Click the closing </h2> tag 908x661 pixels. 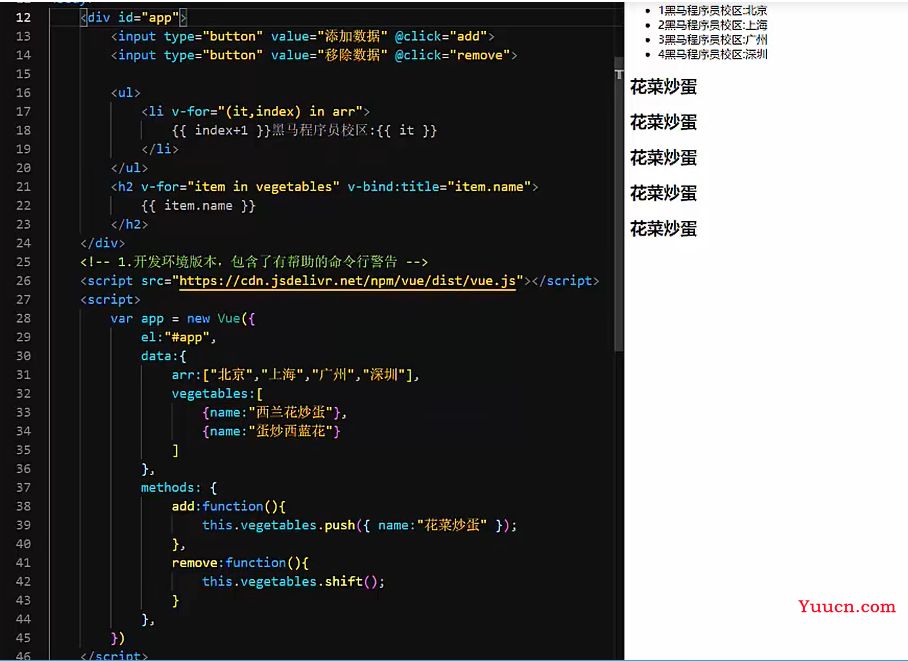(x=130, y=224)
